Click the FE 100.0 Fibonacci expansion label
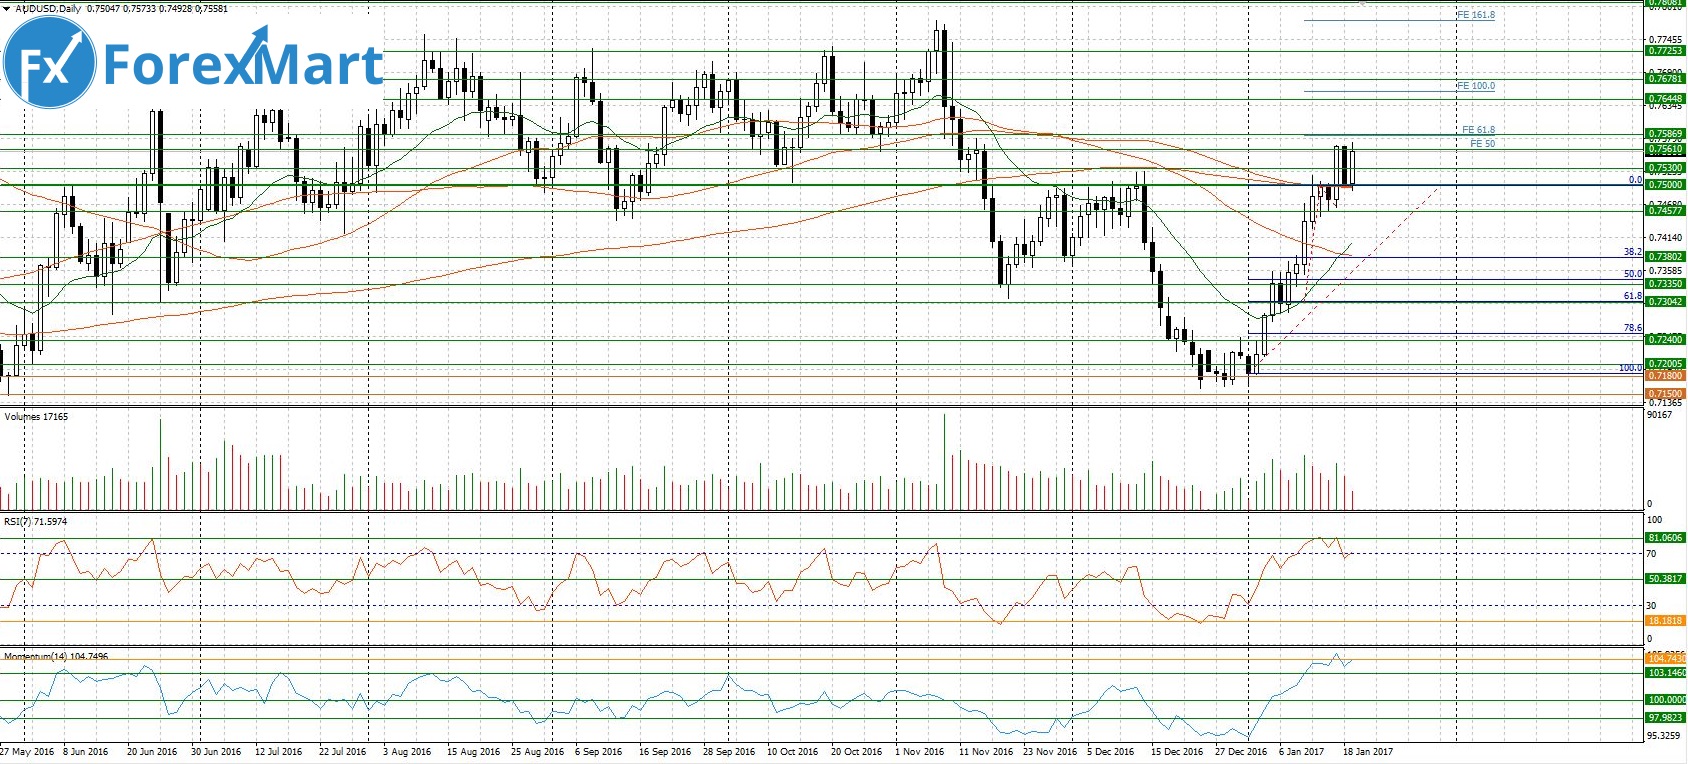 (1476, 86)
